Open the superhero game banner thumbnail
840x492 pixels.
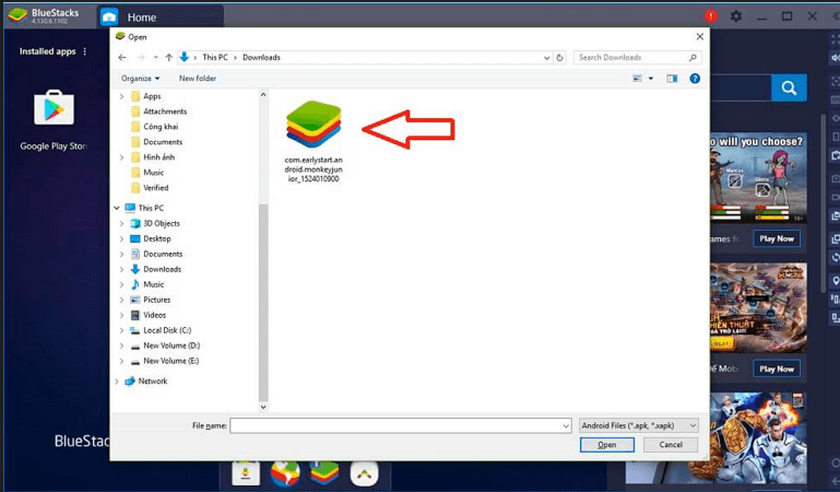(758, 439)
